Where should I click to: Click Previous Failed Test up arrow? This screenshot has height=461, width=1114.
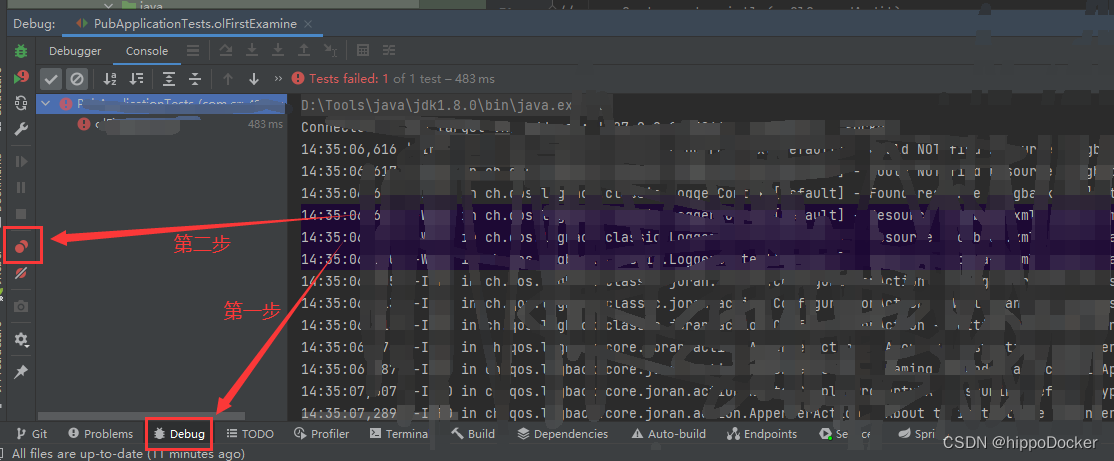[x=227, y=79]
